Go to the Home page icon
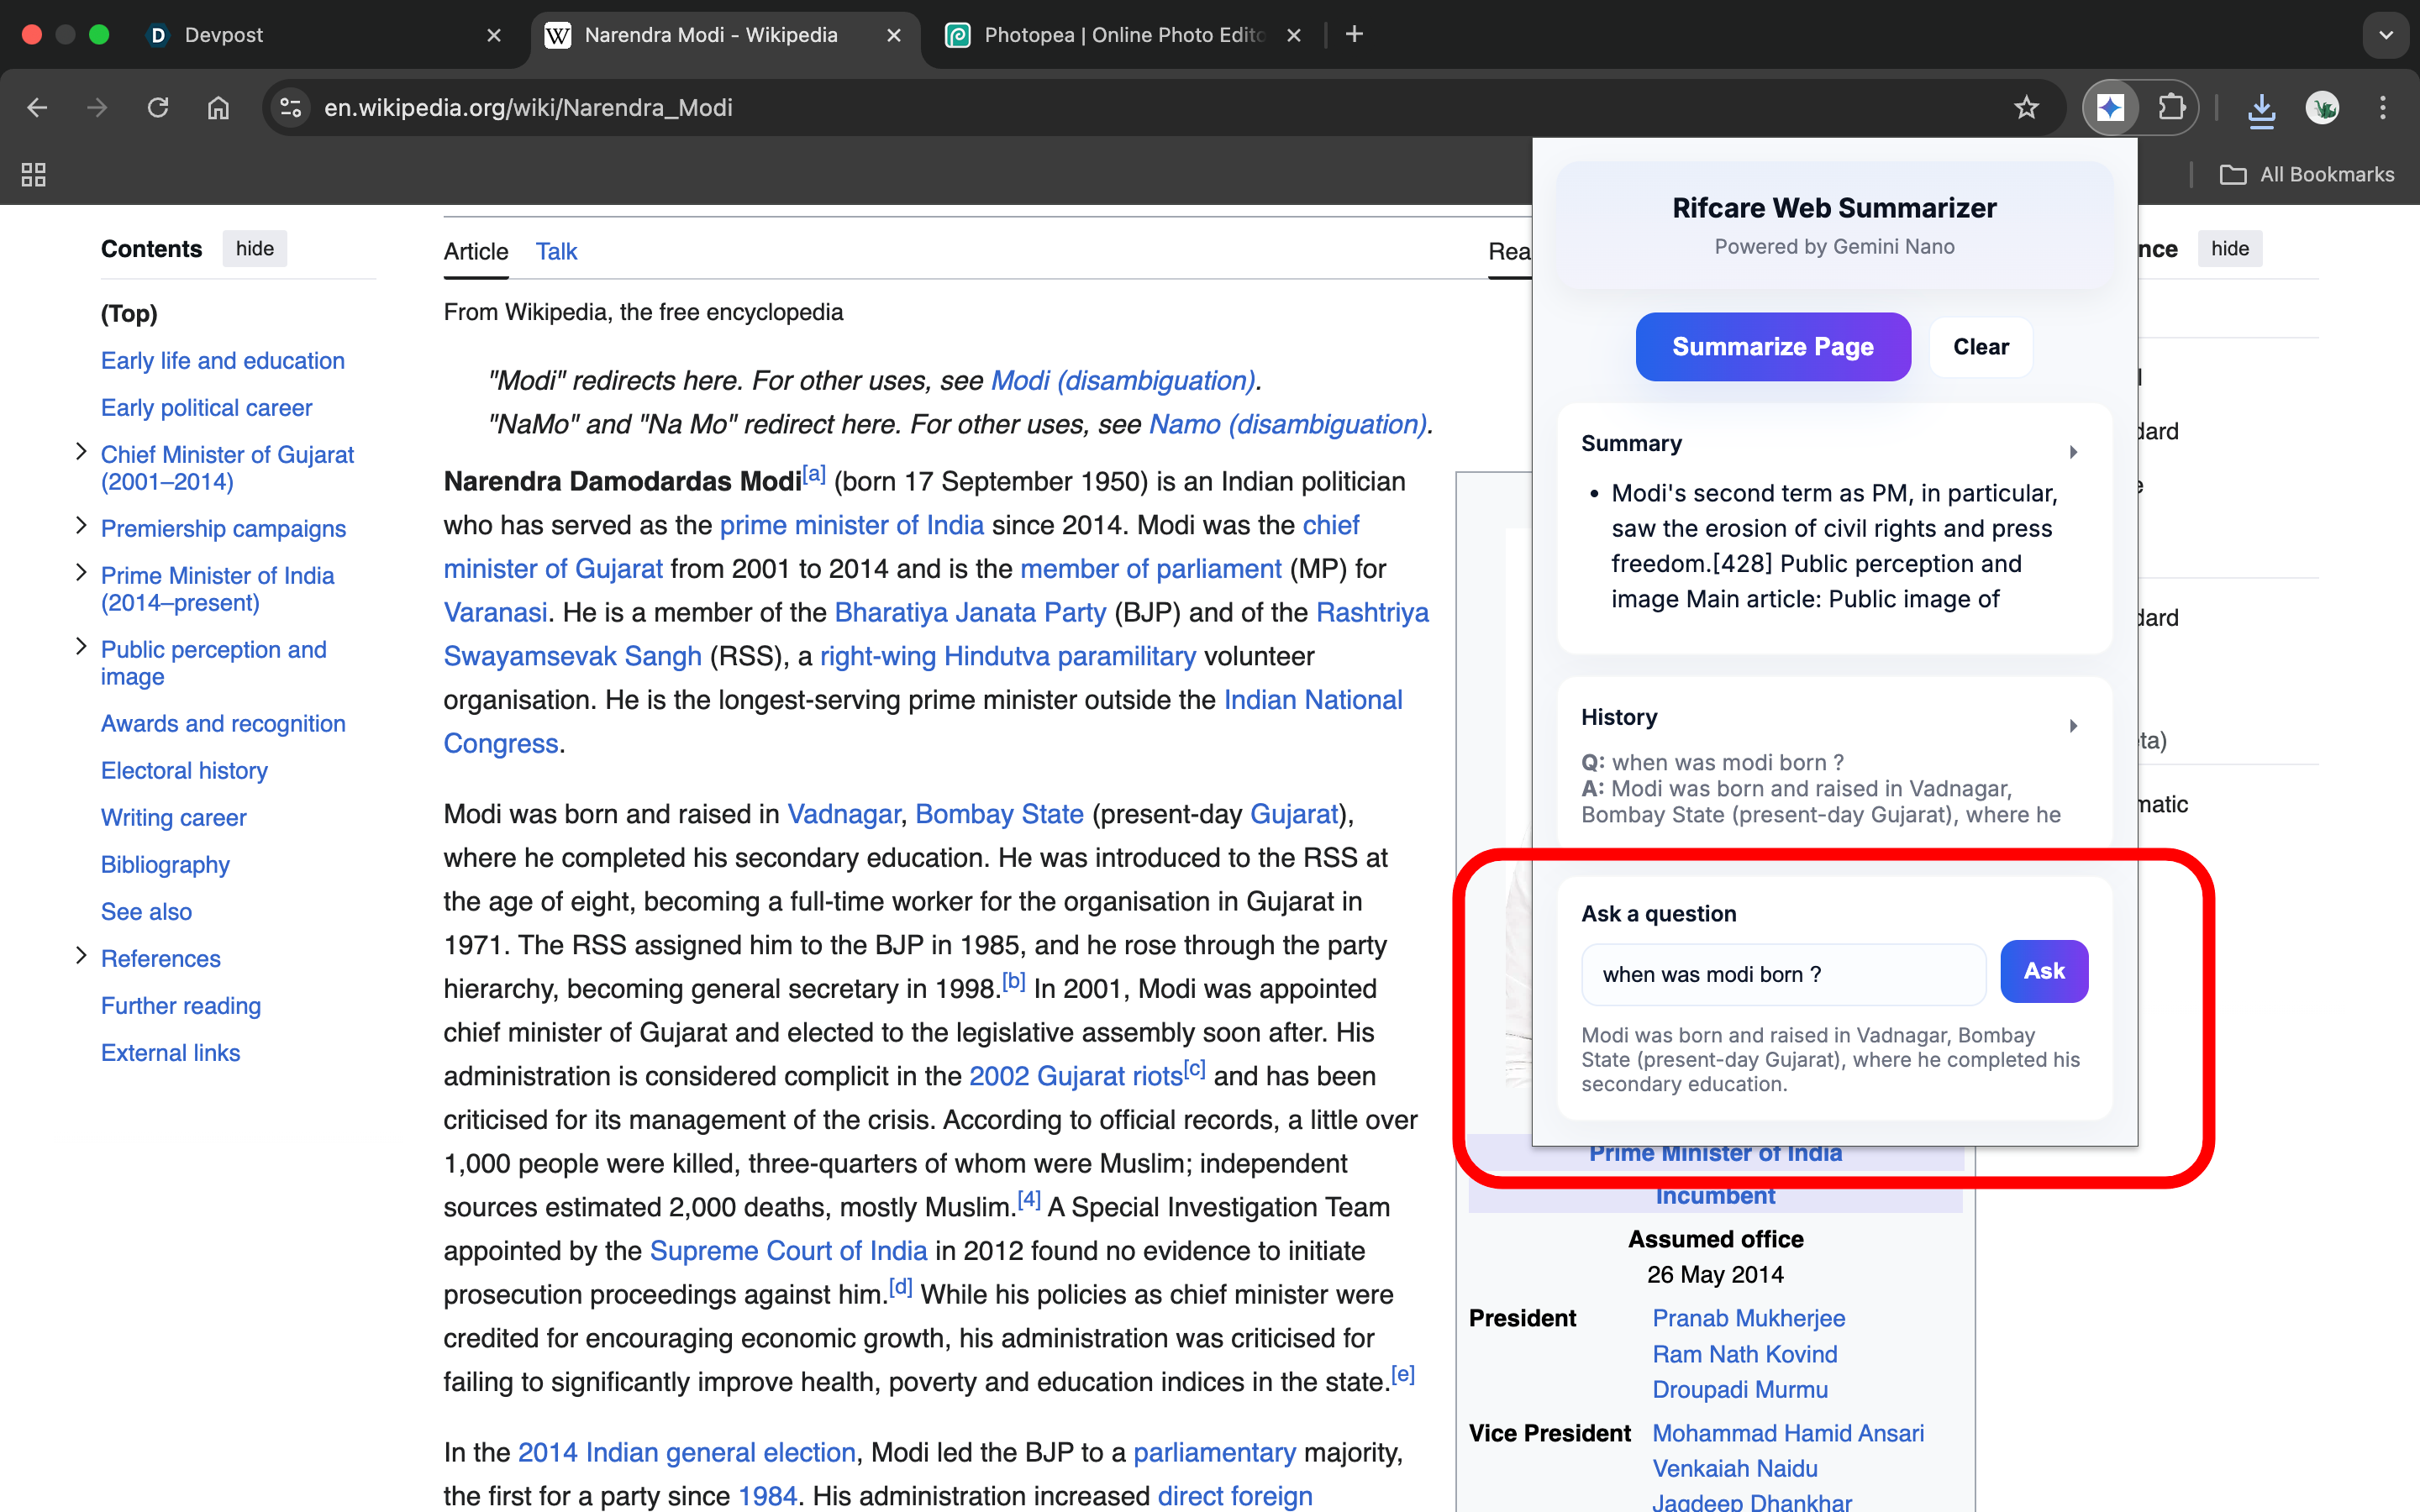Viewport: 2420px width, 1512px height. tap(218, 107)
